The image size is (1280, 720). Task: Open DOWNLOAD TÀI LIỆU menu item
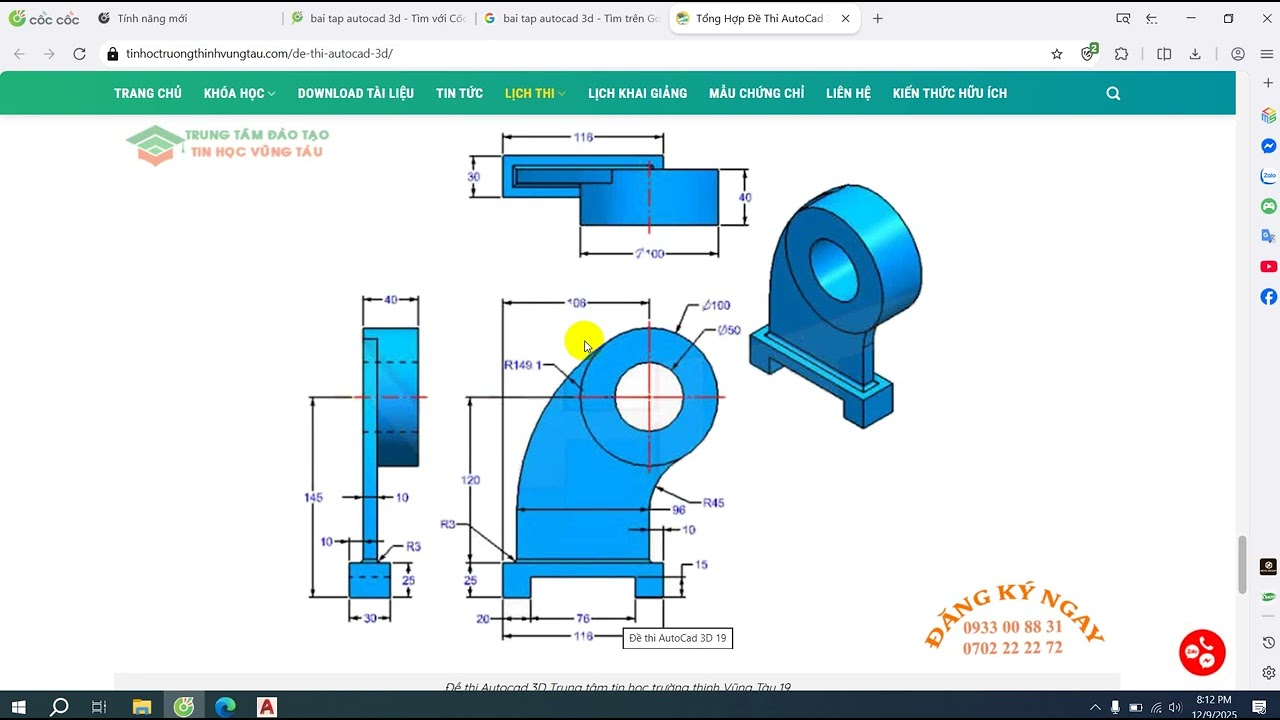pyautogui.click(x=356, y=93)
